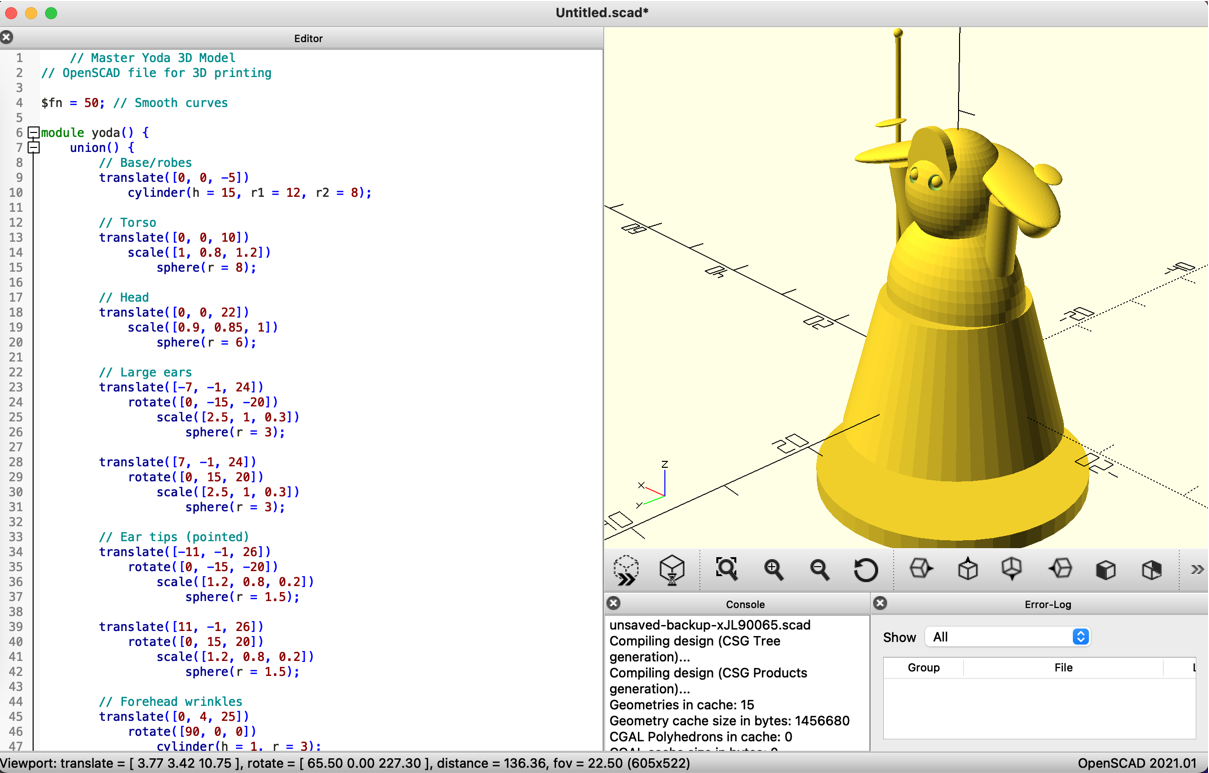Close the Console panel
1209x773 pixels.
(x=614, y=604)
